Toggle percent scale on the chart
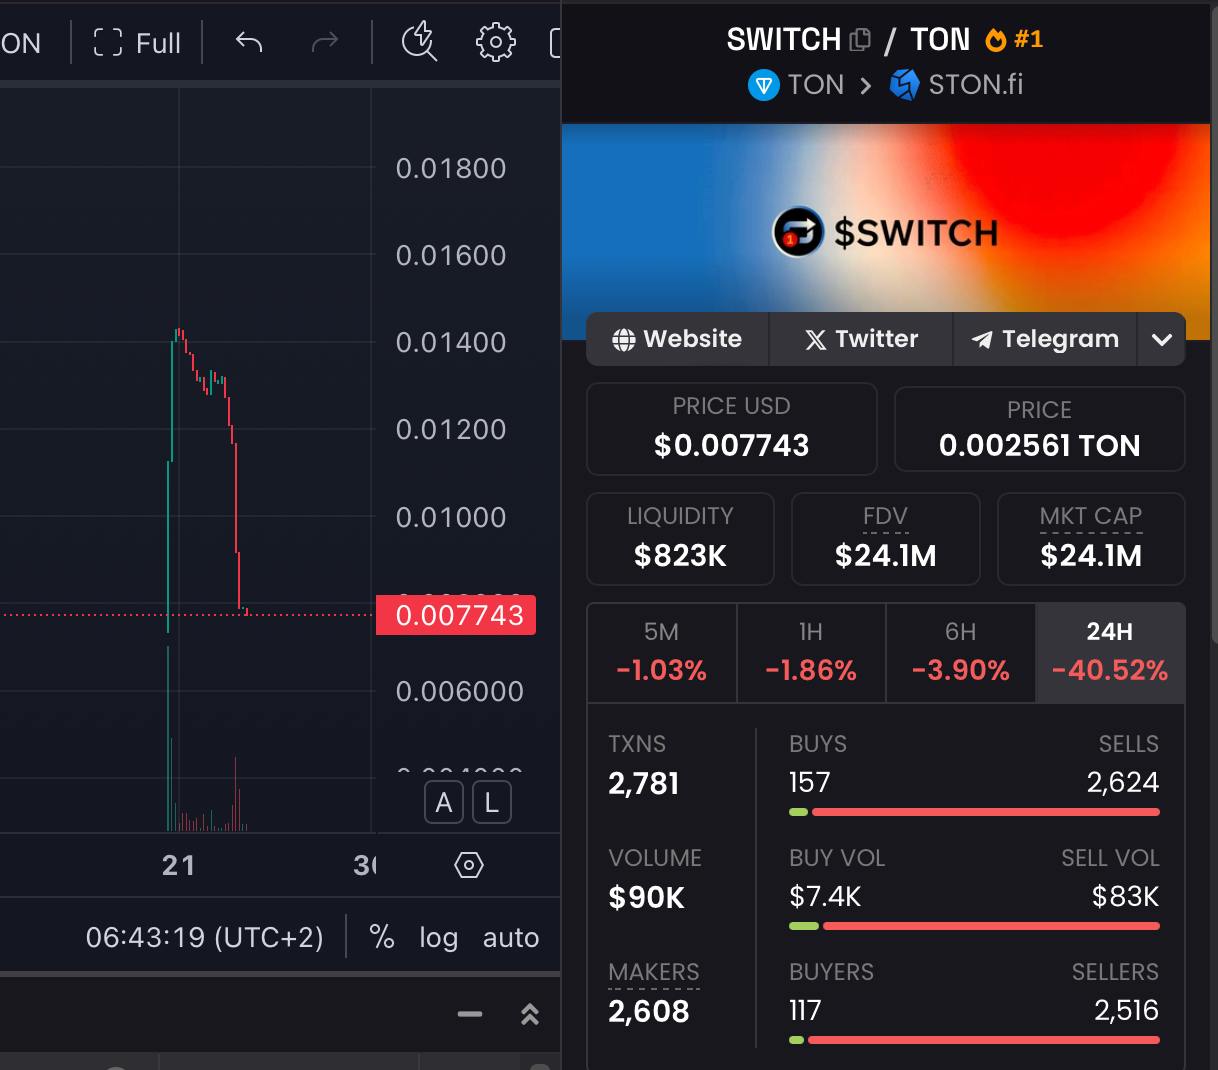 click(x=381, y=937)
